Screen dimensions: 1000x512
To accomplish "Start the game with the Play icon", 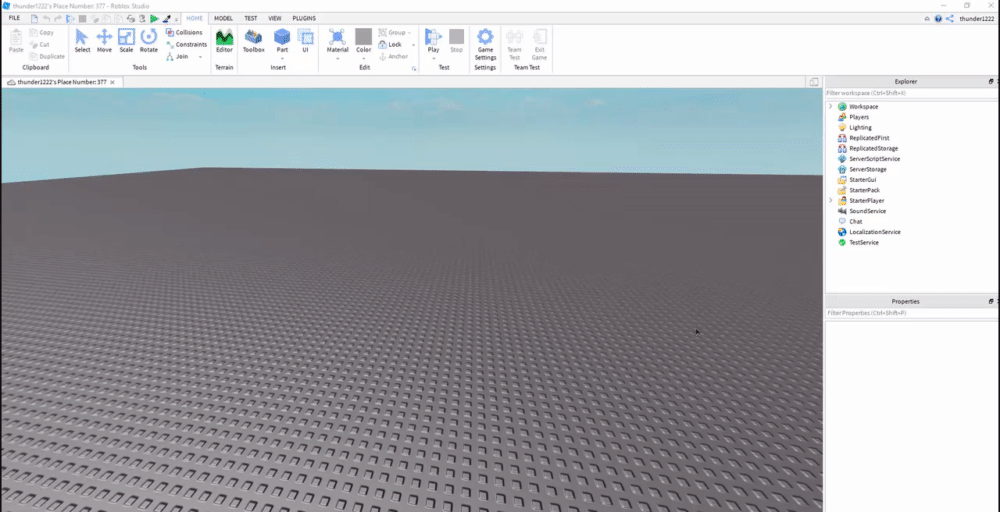I will click(x=434, y=36).
